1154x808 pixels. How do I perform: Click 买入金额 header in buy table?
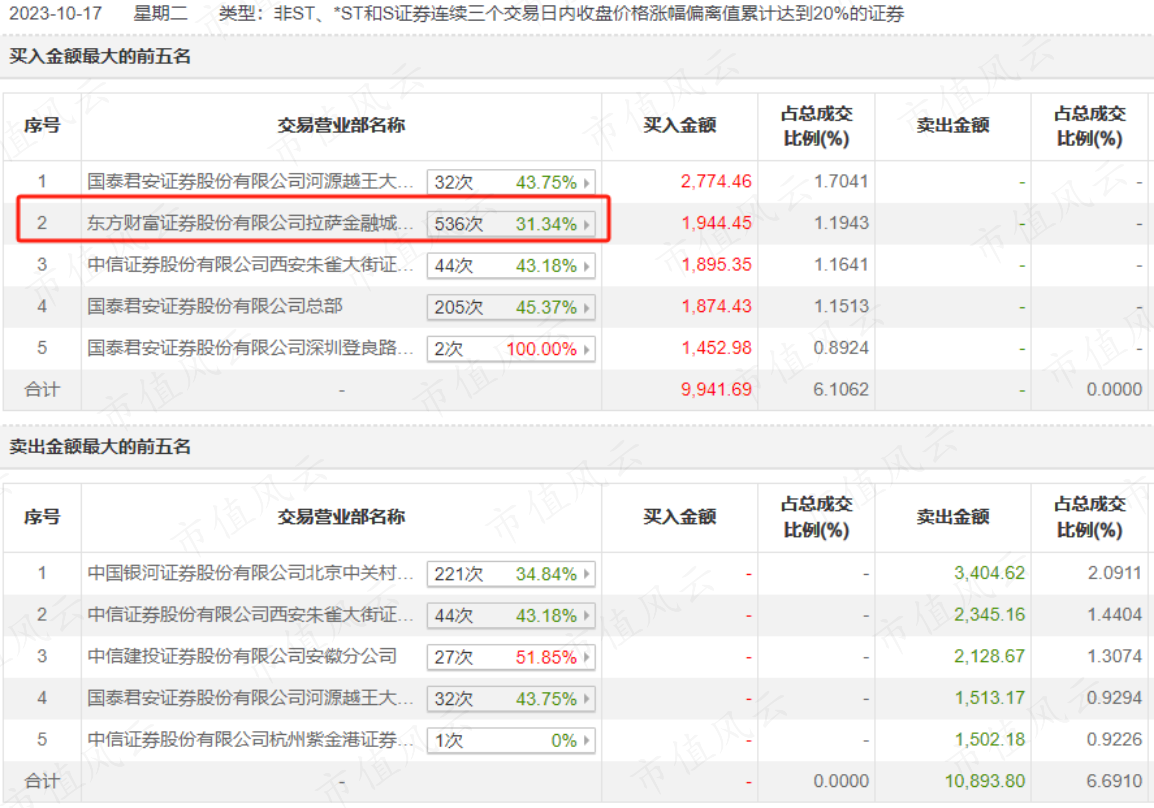pos(679,125)
